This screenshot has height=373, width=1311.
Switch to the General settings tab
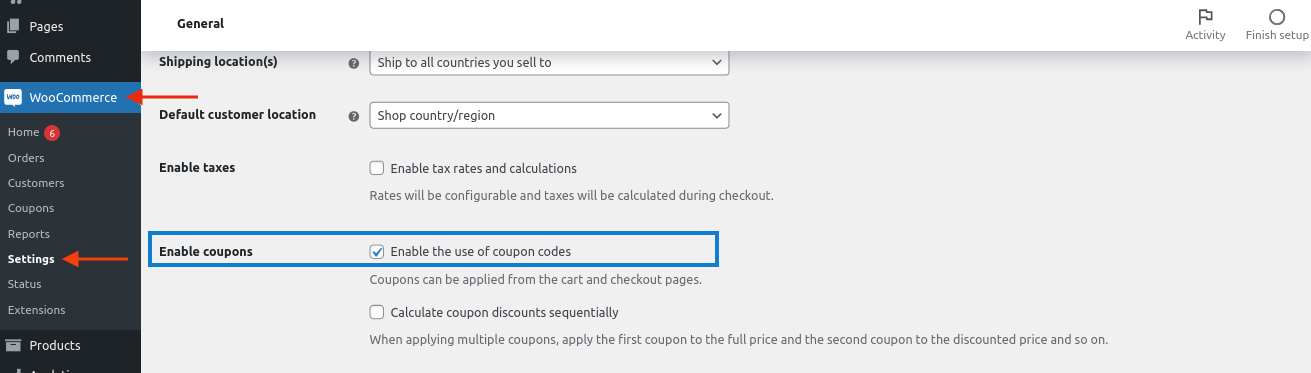(200, 23)
